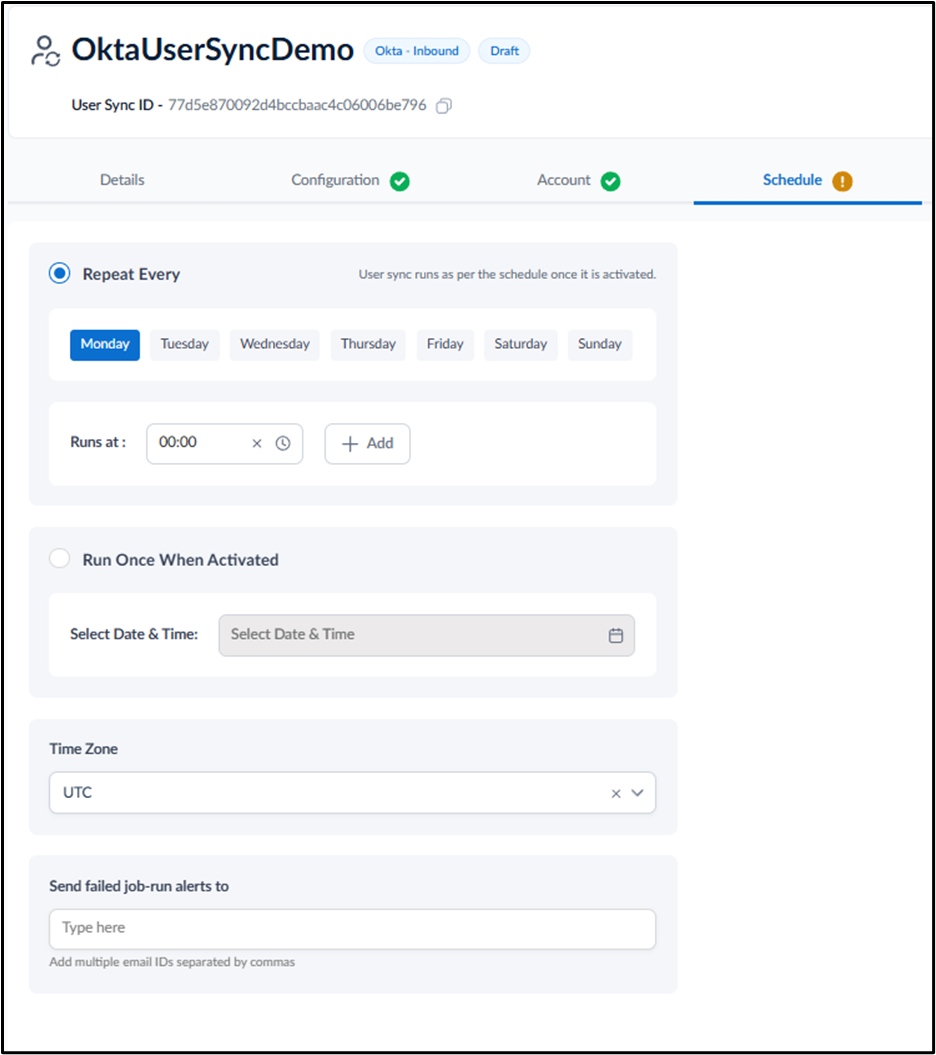Click the green checkmark next to Configuration
This screenshot has width=936, height=1055.
[400, 181]
